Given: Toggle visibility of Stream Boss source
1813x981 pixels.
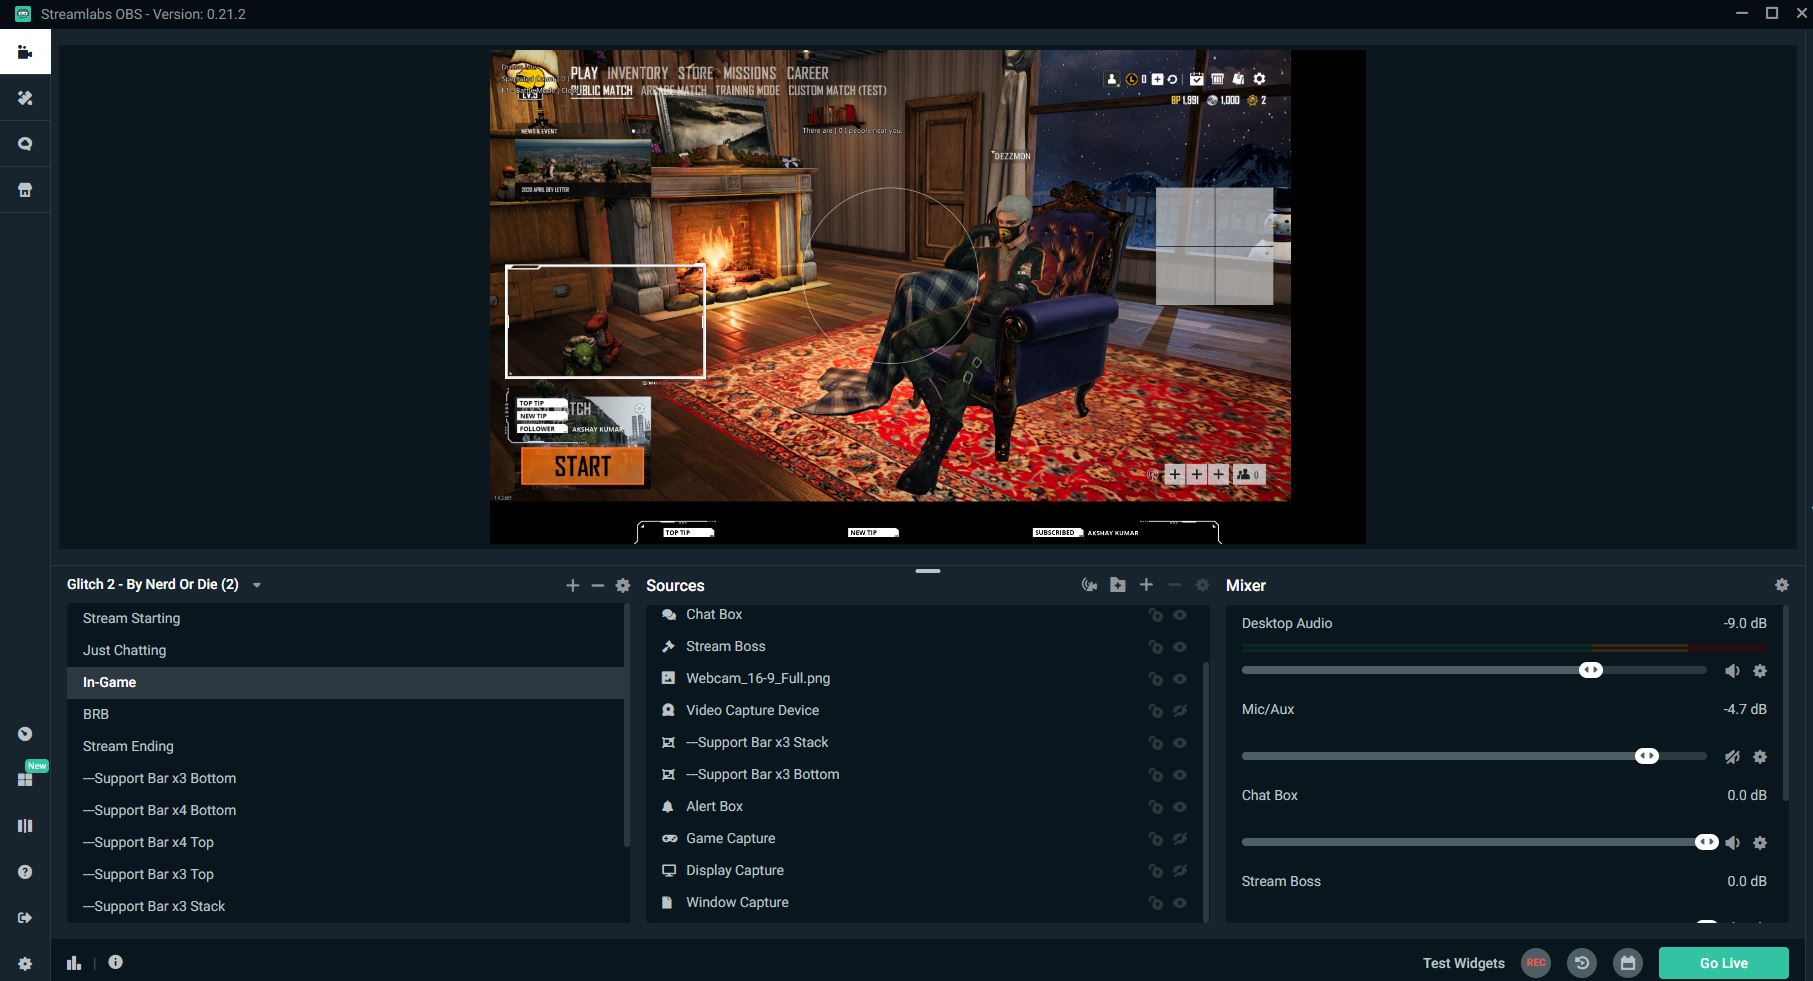Looking at the screenshot, I should 1180,647.
